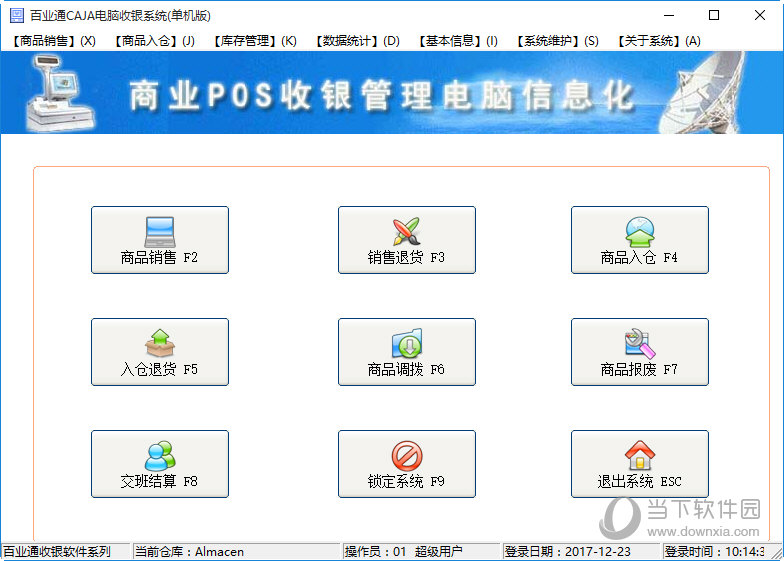Maximize the 百业通CAJA window
The height and width of the screenshot is (561, 784).
(714, 16)
